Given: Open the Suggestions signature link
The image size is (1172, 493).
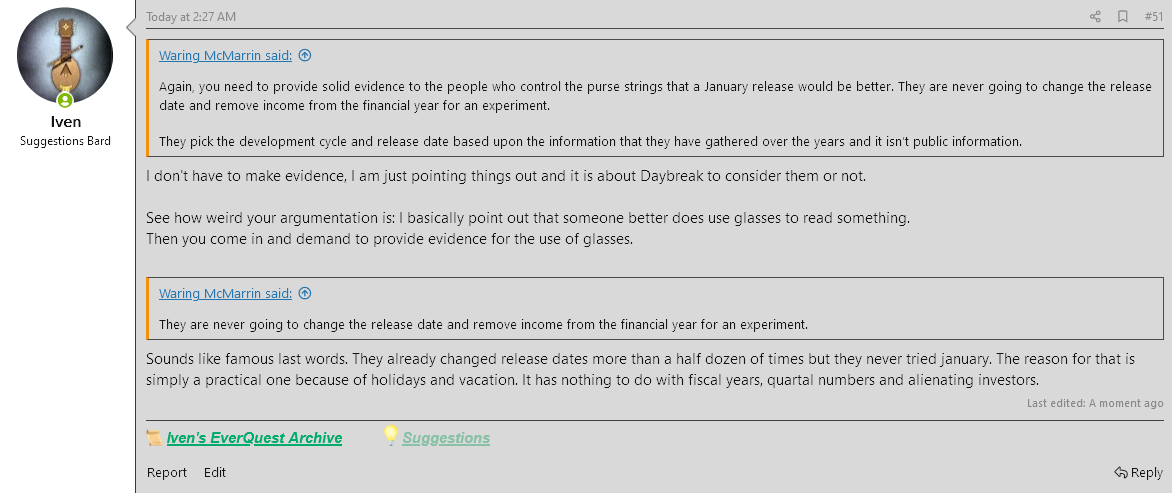Looking at the screenshot, I should tap(446, 438).
